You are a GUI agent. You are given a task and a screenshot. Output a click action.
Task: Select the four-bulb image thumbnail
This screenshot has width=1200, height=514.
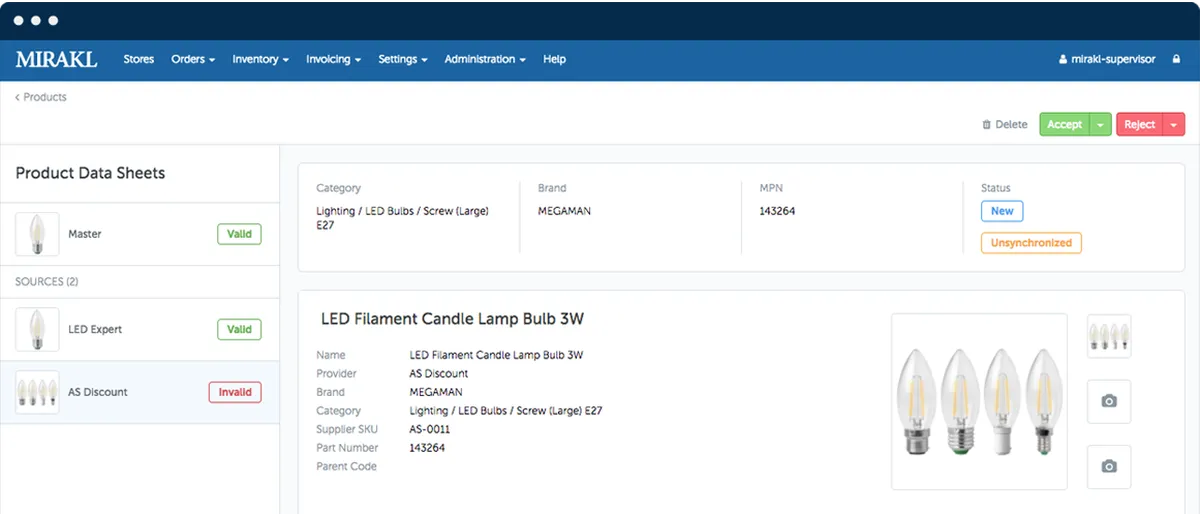point(1109,336)
